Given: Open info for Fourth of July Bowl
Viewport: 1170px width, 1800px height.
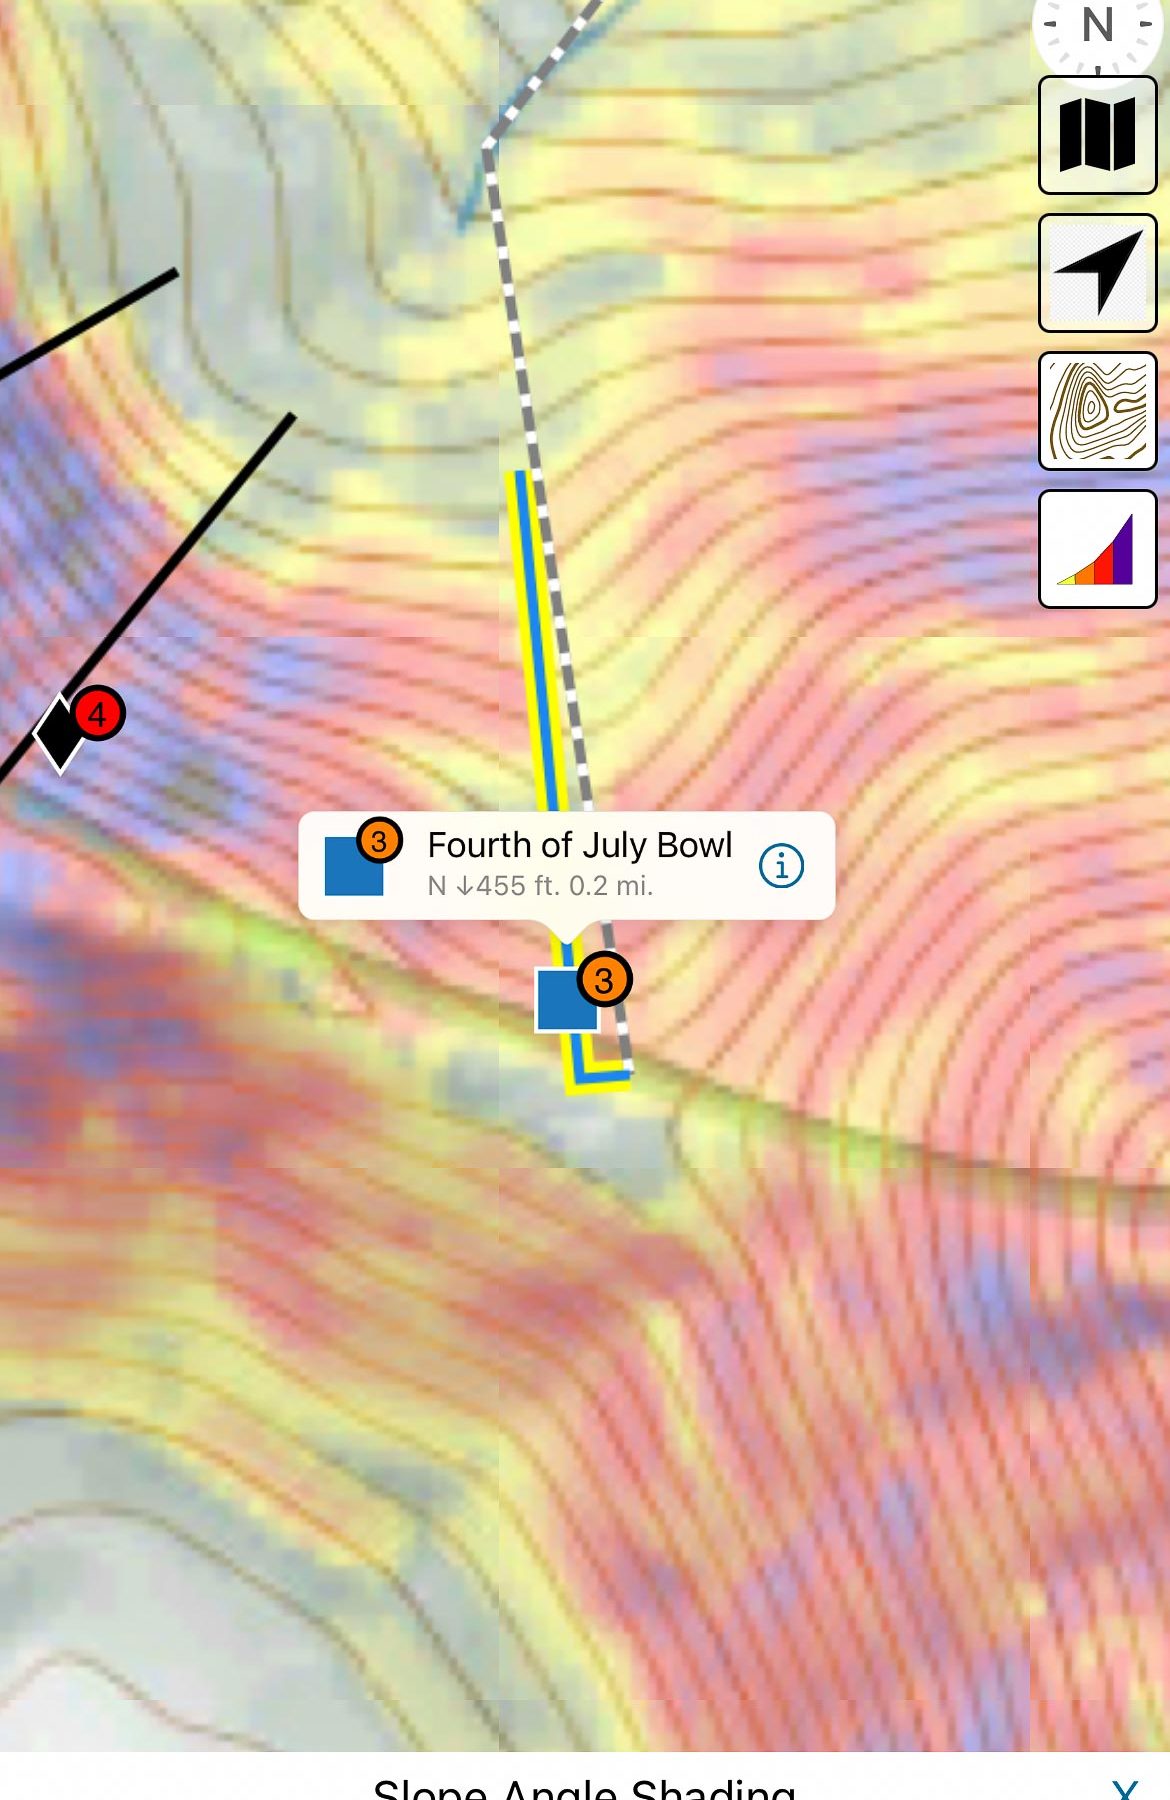Looking at the screenshot, I should pos(781,865).
